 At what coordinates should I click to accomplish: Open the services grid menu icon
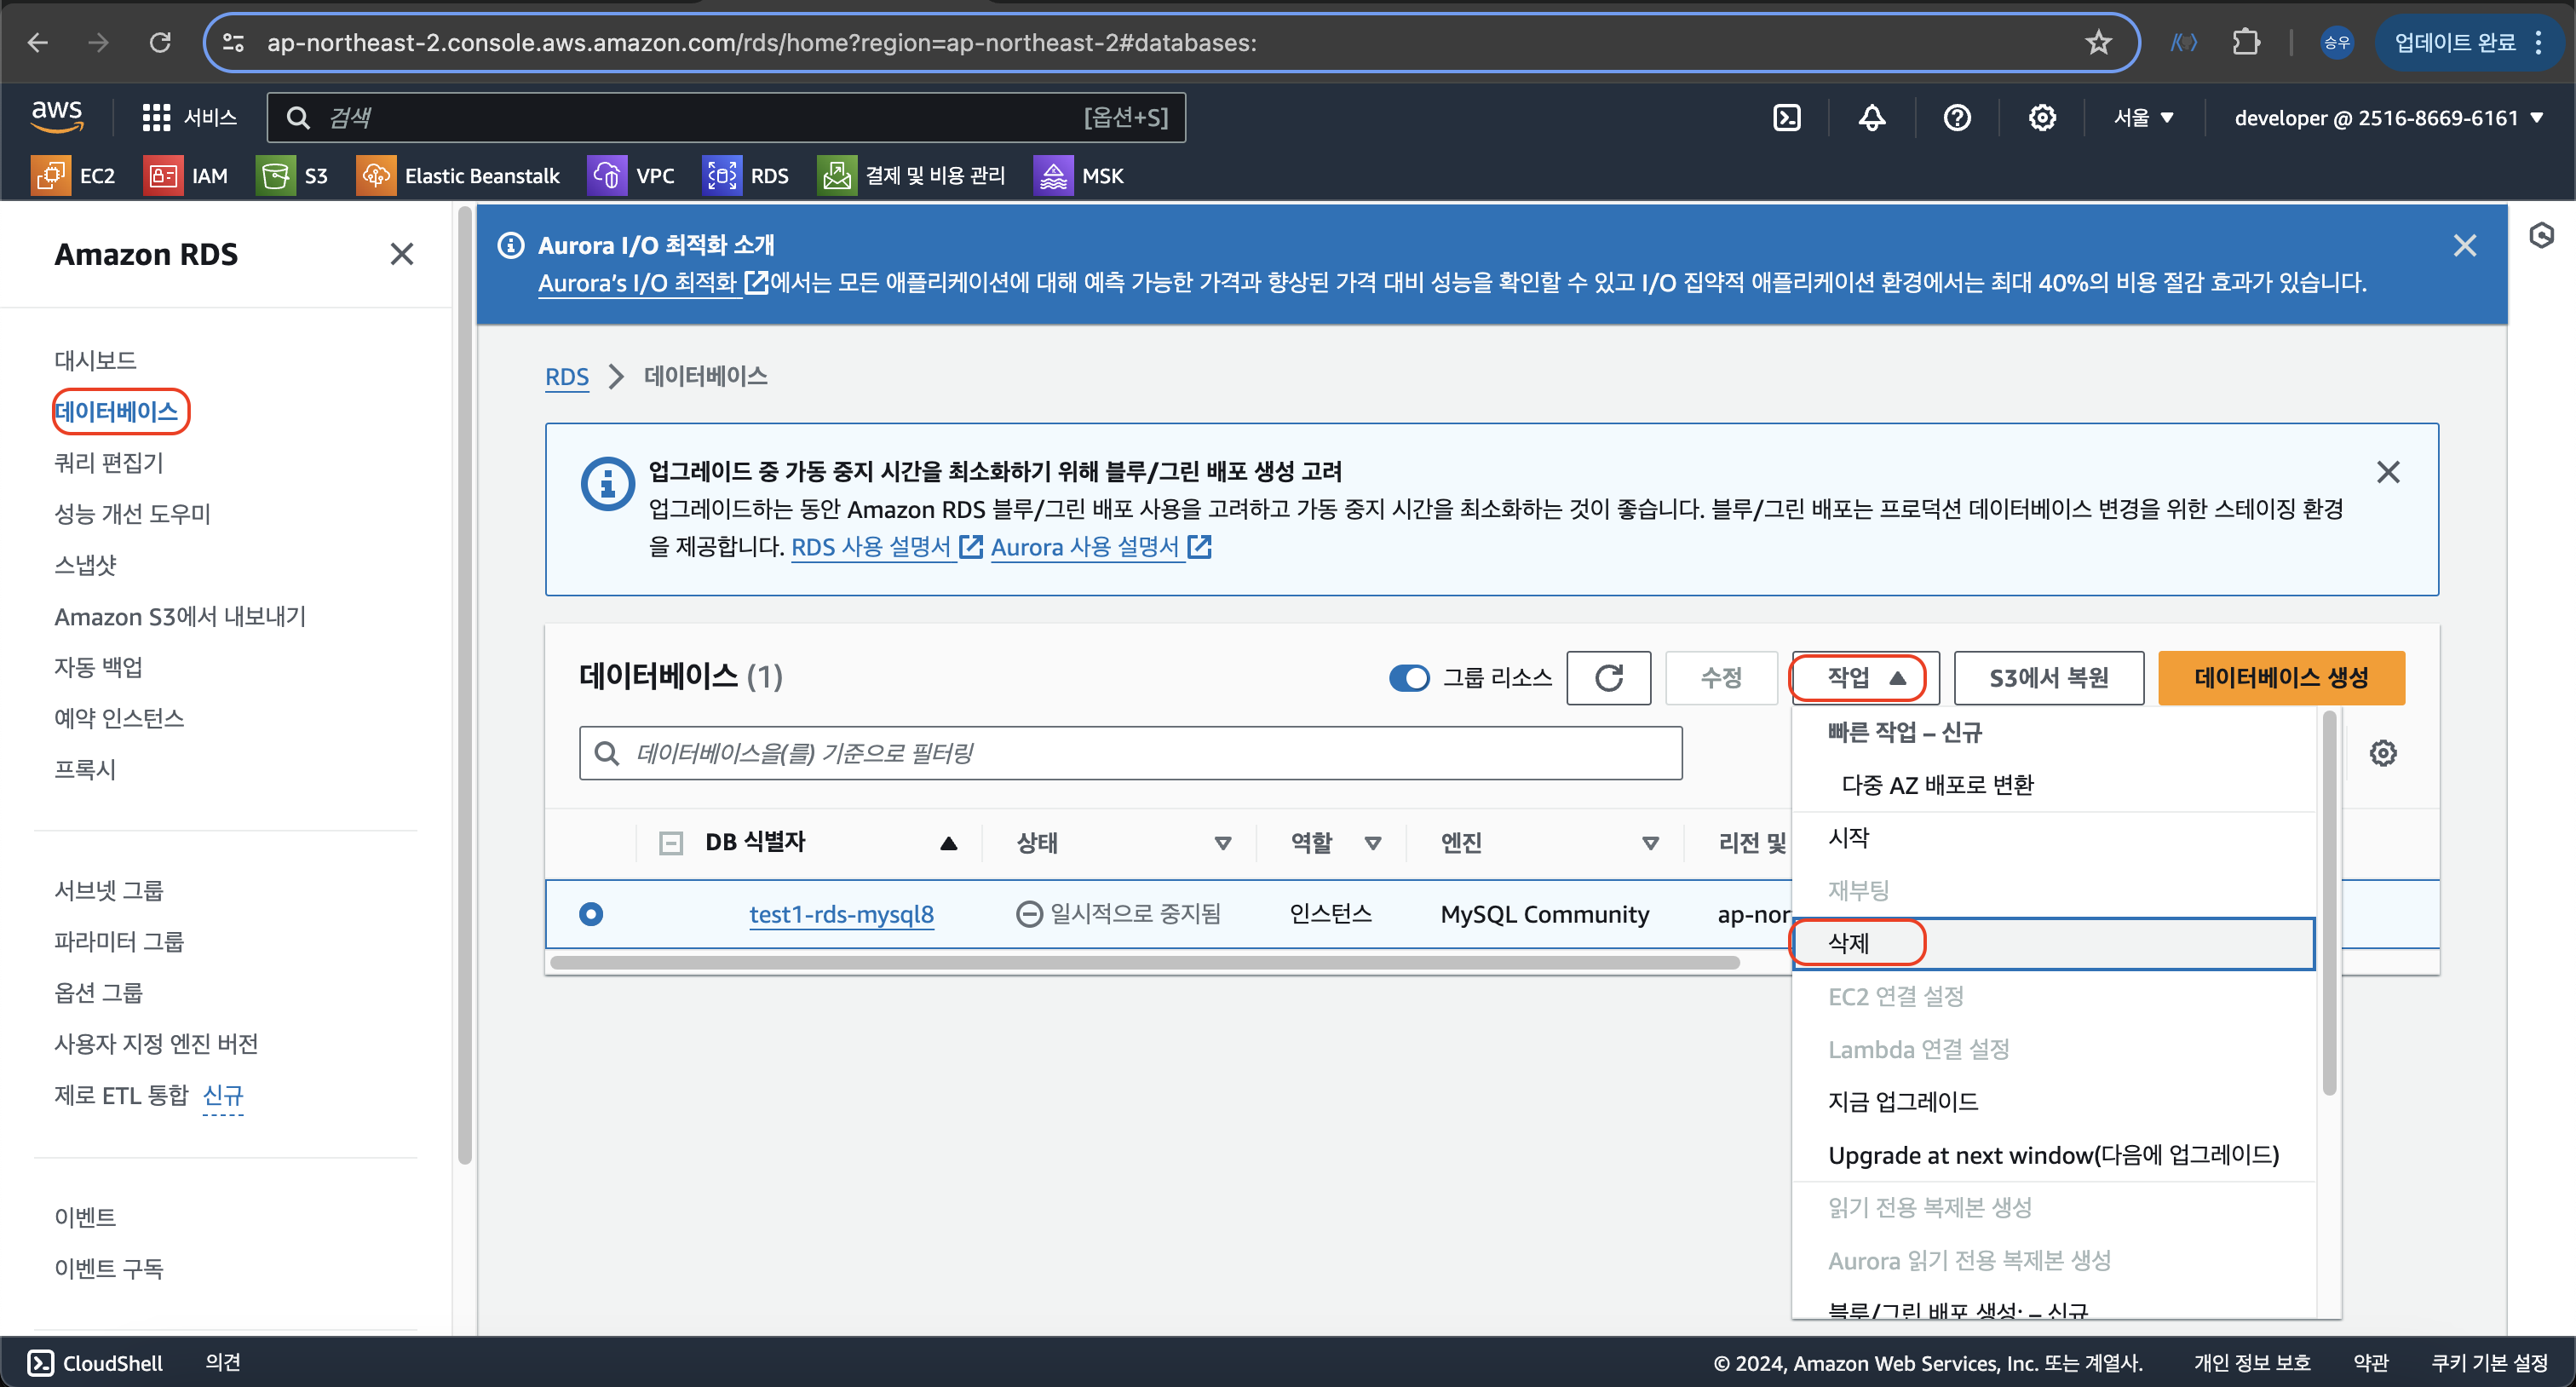tap(156, 118)
